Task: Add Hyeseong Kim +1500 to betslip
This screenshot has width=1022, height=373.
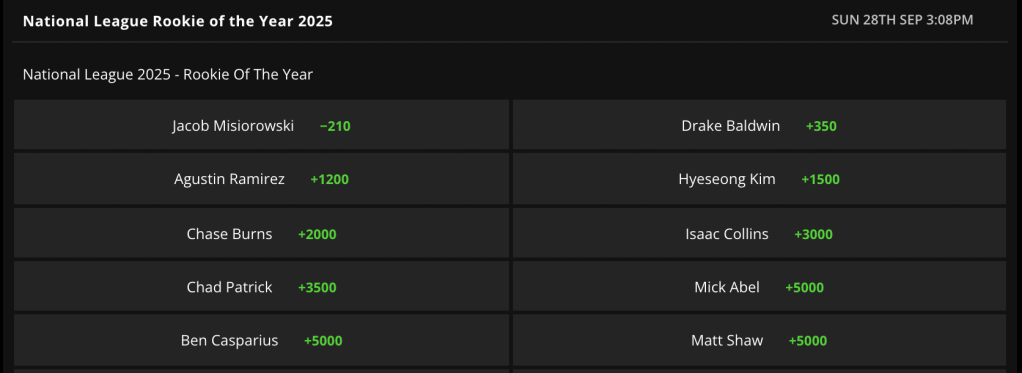Action: pos(759,179)
